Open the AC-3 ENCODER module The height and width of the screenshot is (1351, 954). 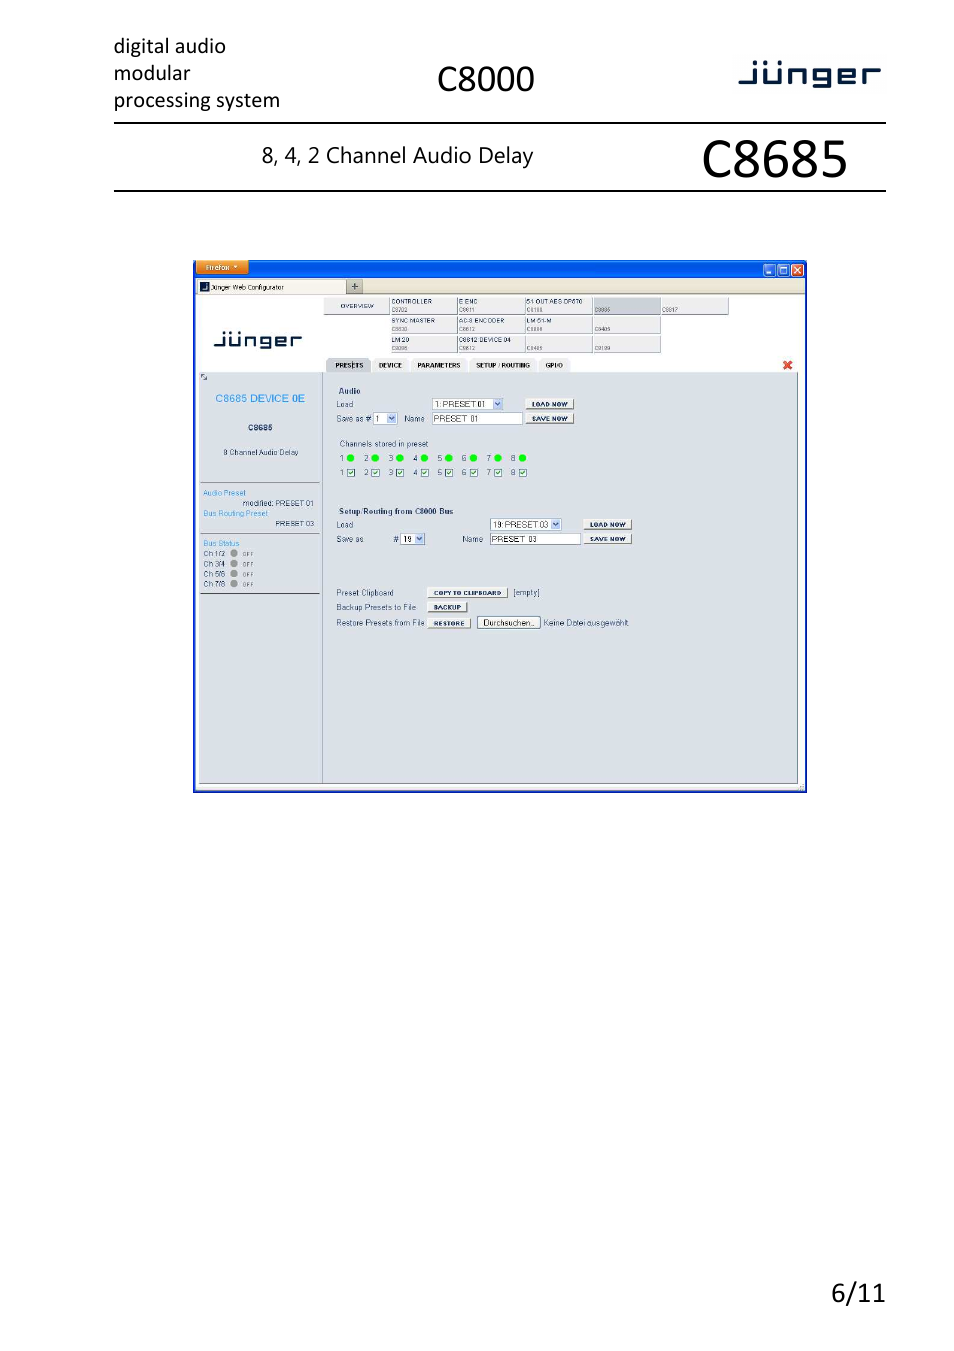point(491,325)
